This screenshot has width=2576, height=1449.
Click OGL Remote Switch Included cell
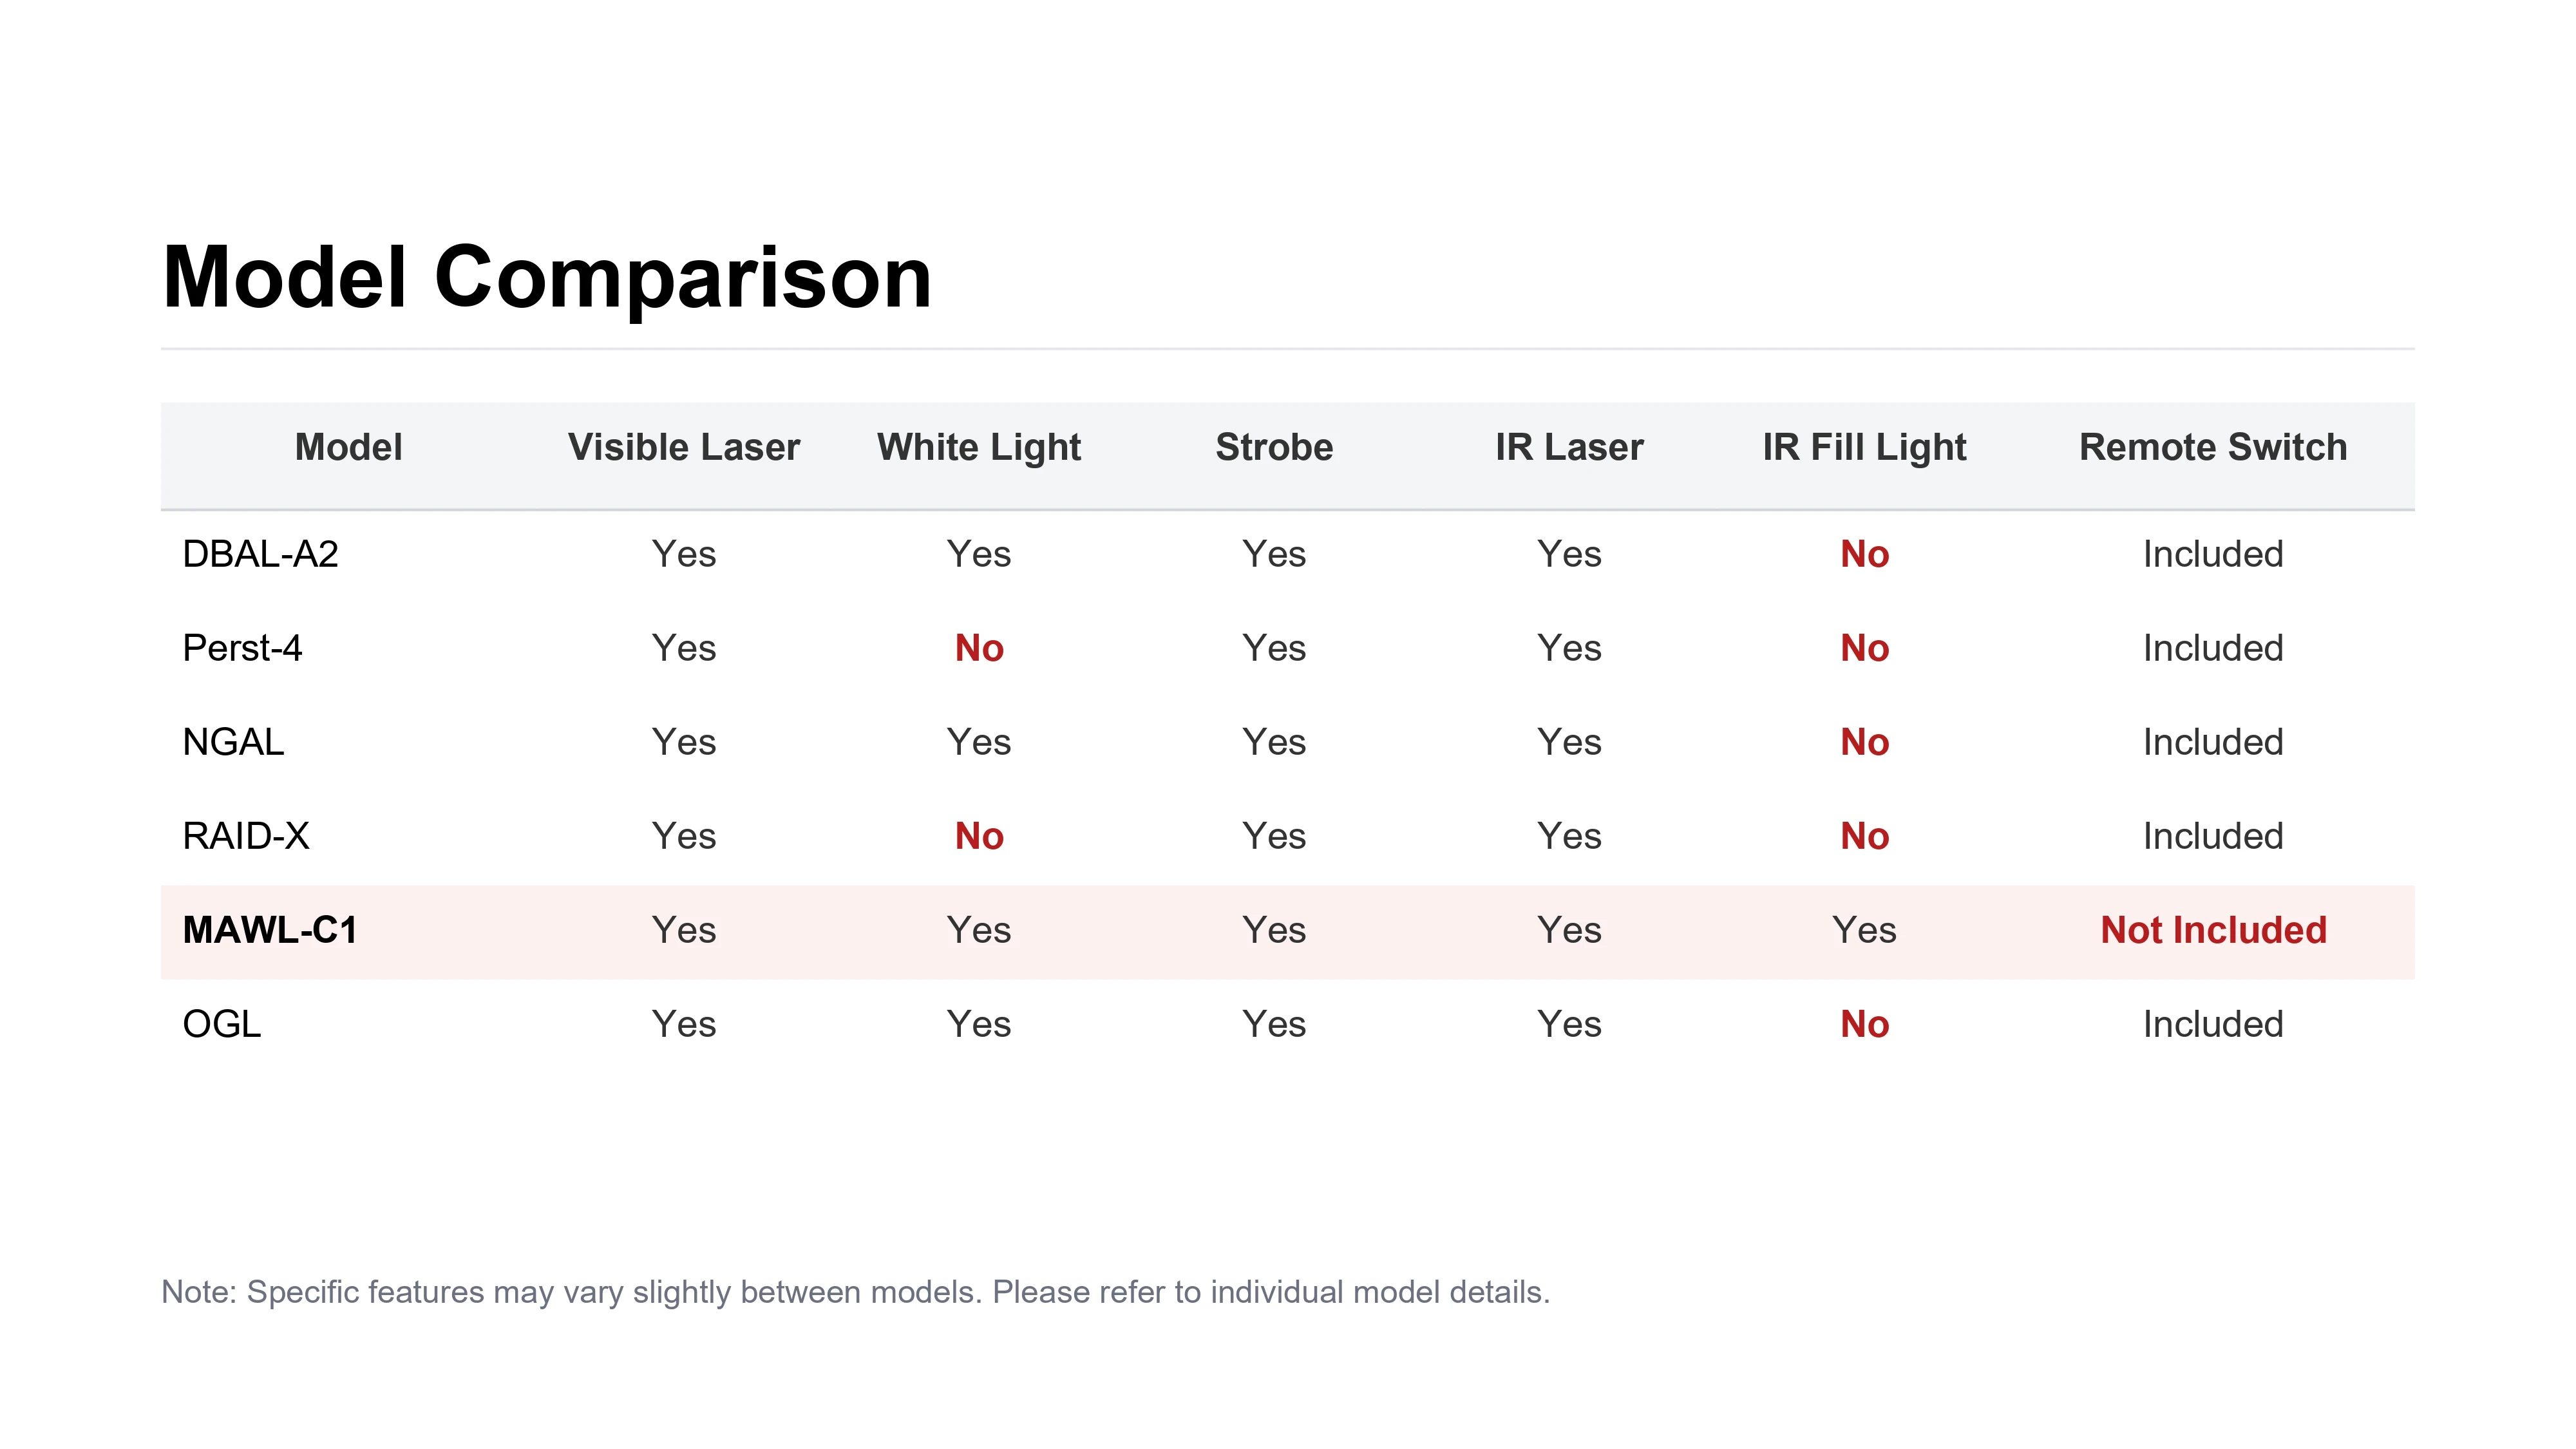pos(2213,1024)
